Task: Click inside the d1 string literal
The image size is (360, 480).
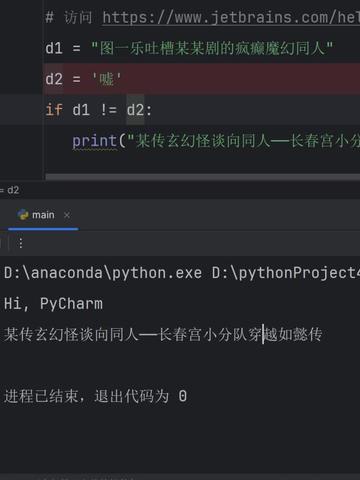Action: pos(212,48)
